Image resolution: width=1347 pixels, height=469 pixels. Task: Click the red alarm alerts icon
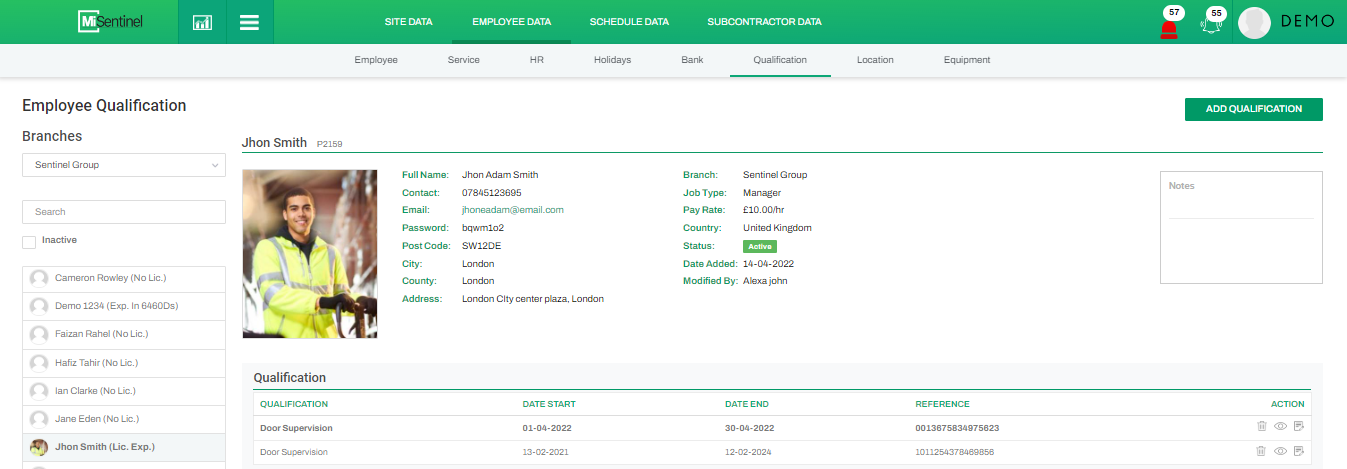coord(1168,28)
